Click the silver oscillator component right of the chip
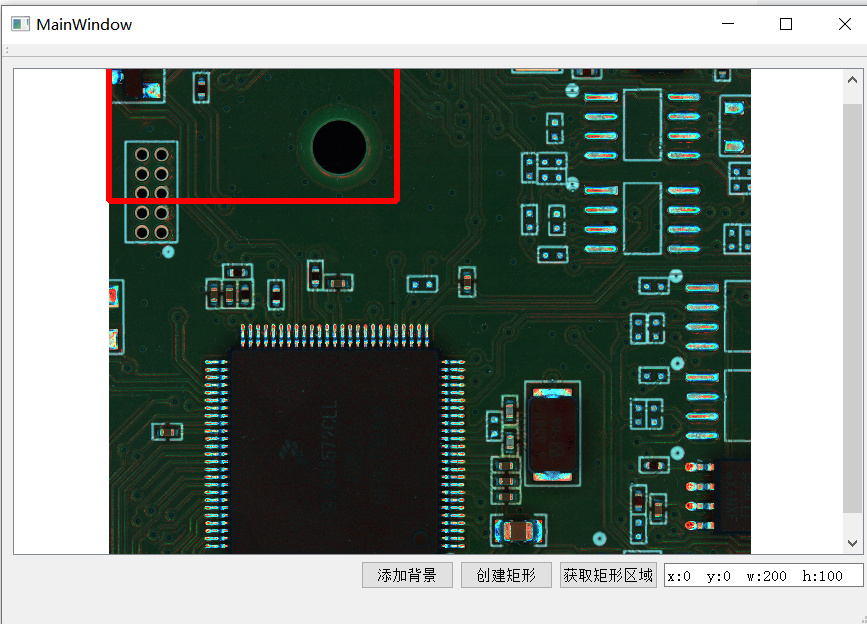The height and width of the screenshot is (624, 867). pos(551,430)
